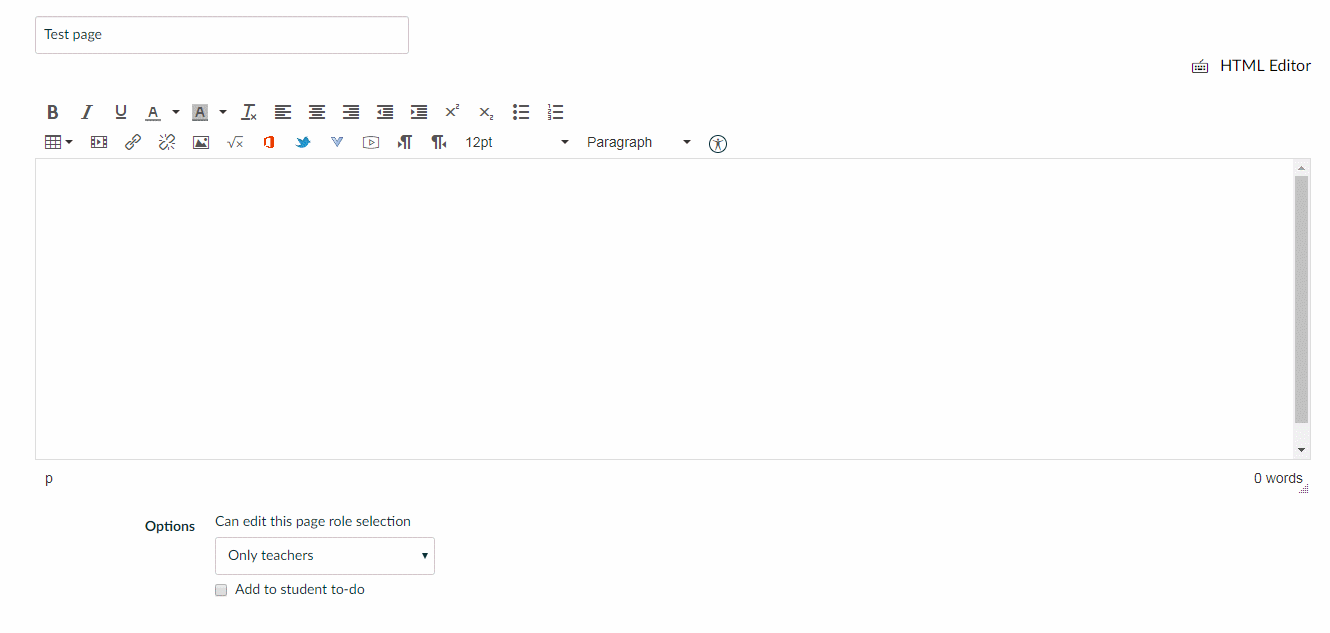Image resolution: width=1330 pixels, height=633 pixels.
Task: Click the remove link icon
Action: click(x=167, y=143)
